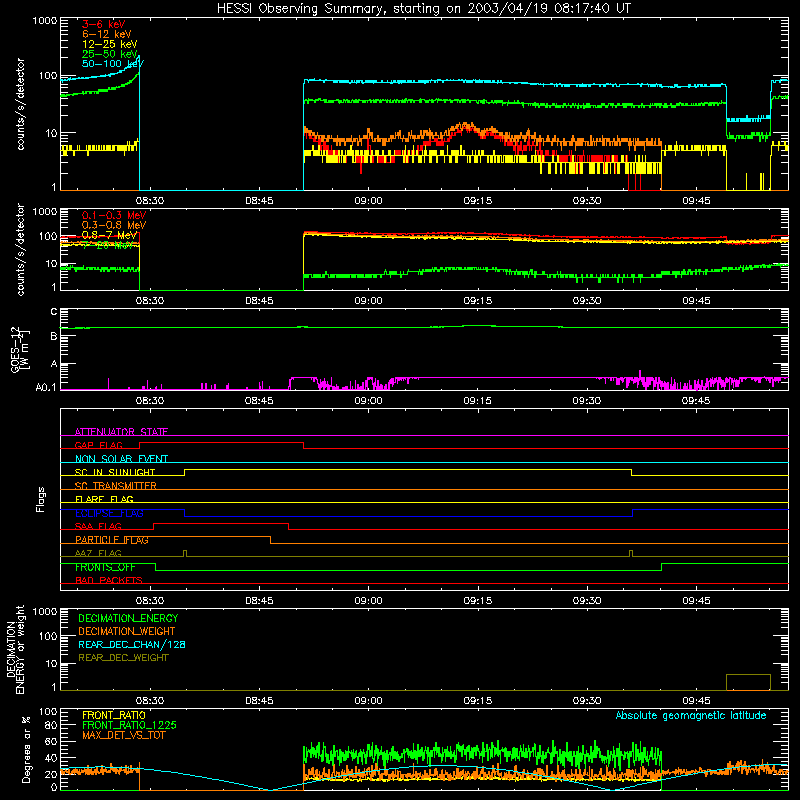800x800 pixels.
Task: Click the yellow 12-25 keV legend entry
Action: click(110, 44)
